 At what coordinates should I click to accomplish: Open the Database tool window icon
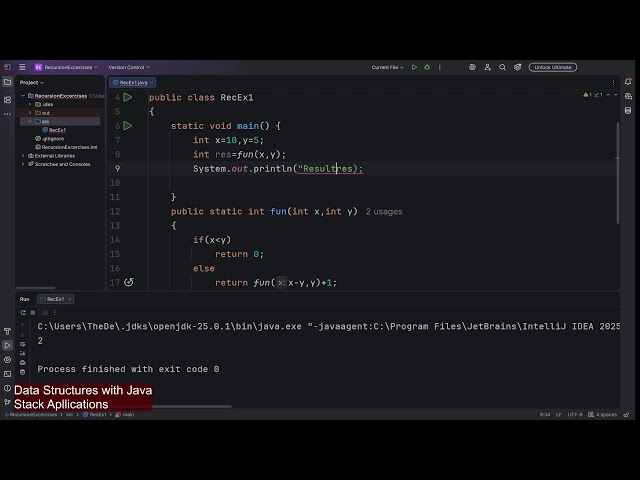coord(628,111)
